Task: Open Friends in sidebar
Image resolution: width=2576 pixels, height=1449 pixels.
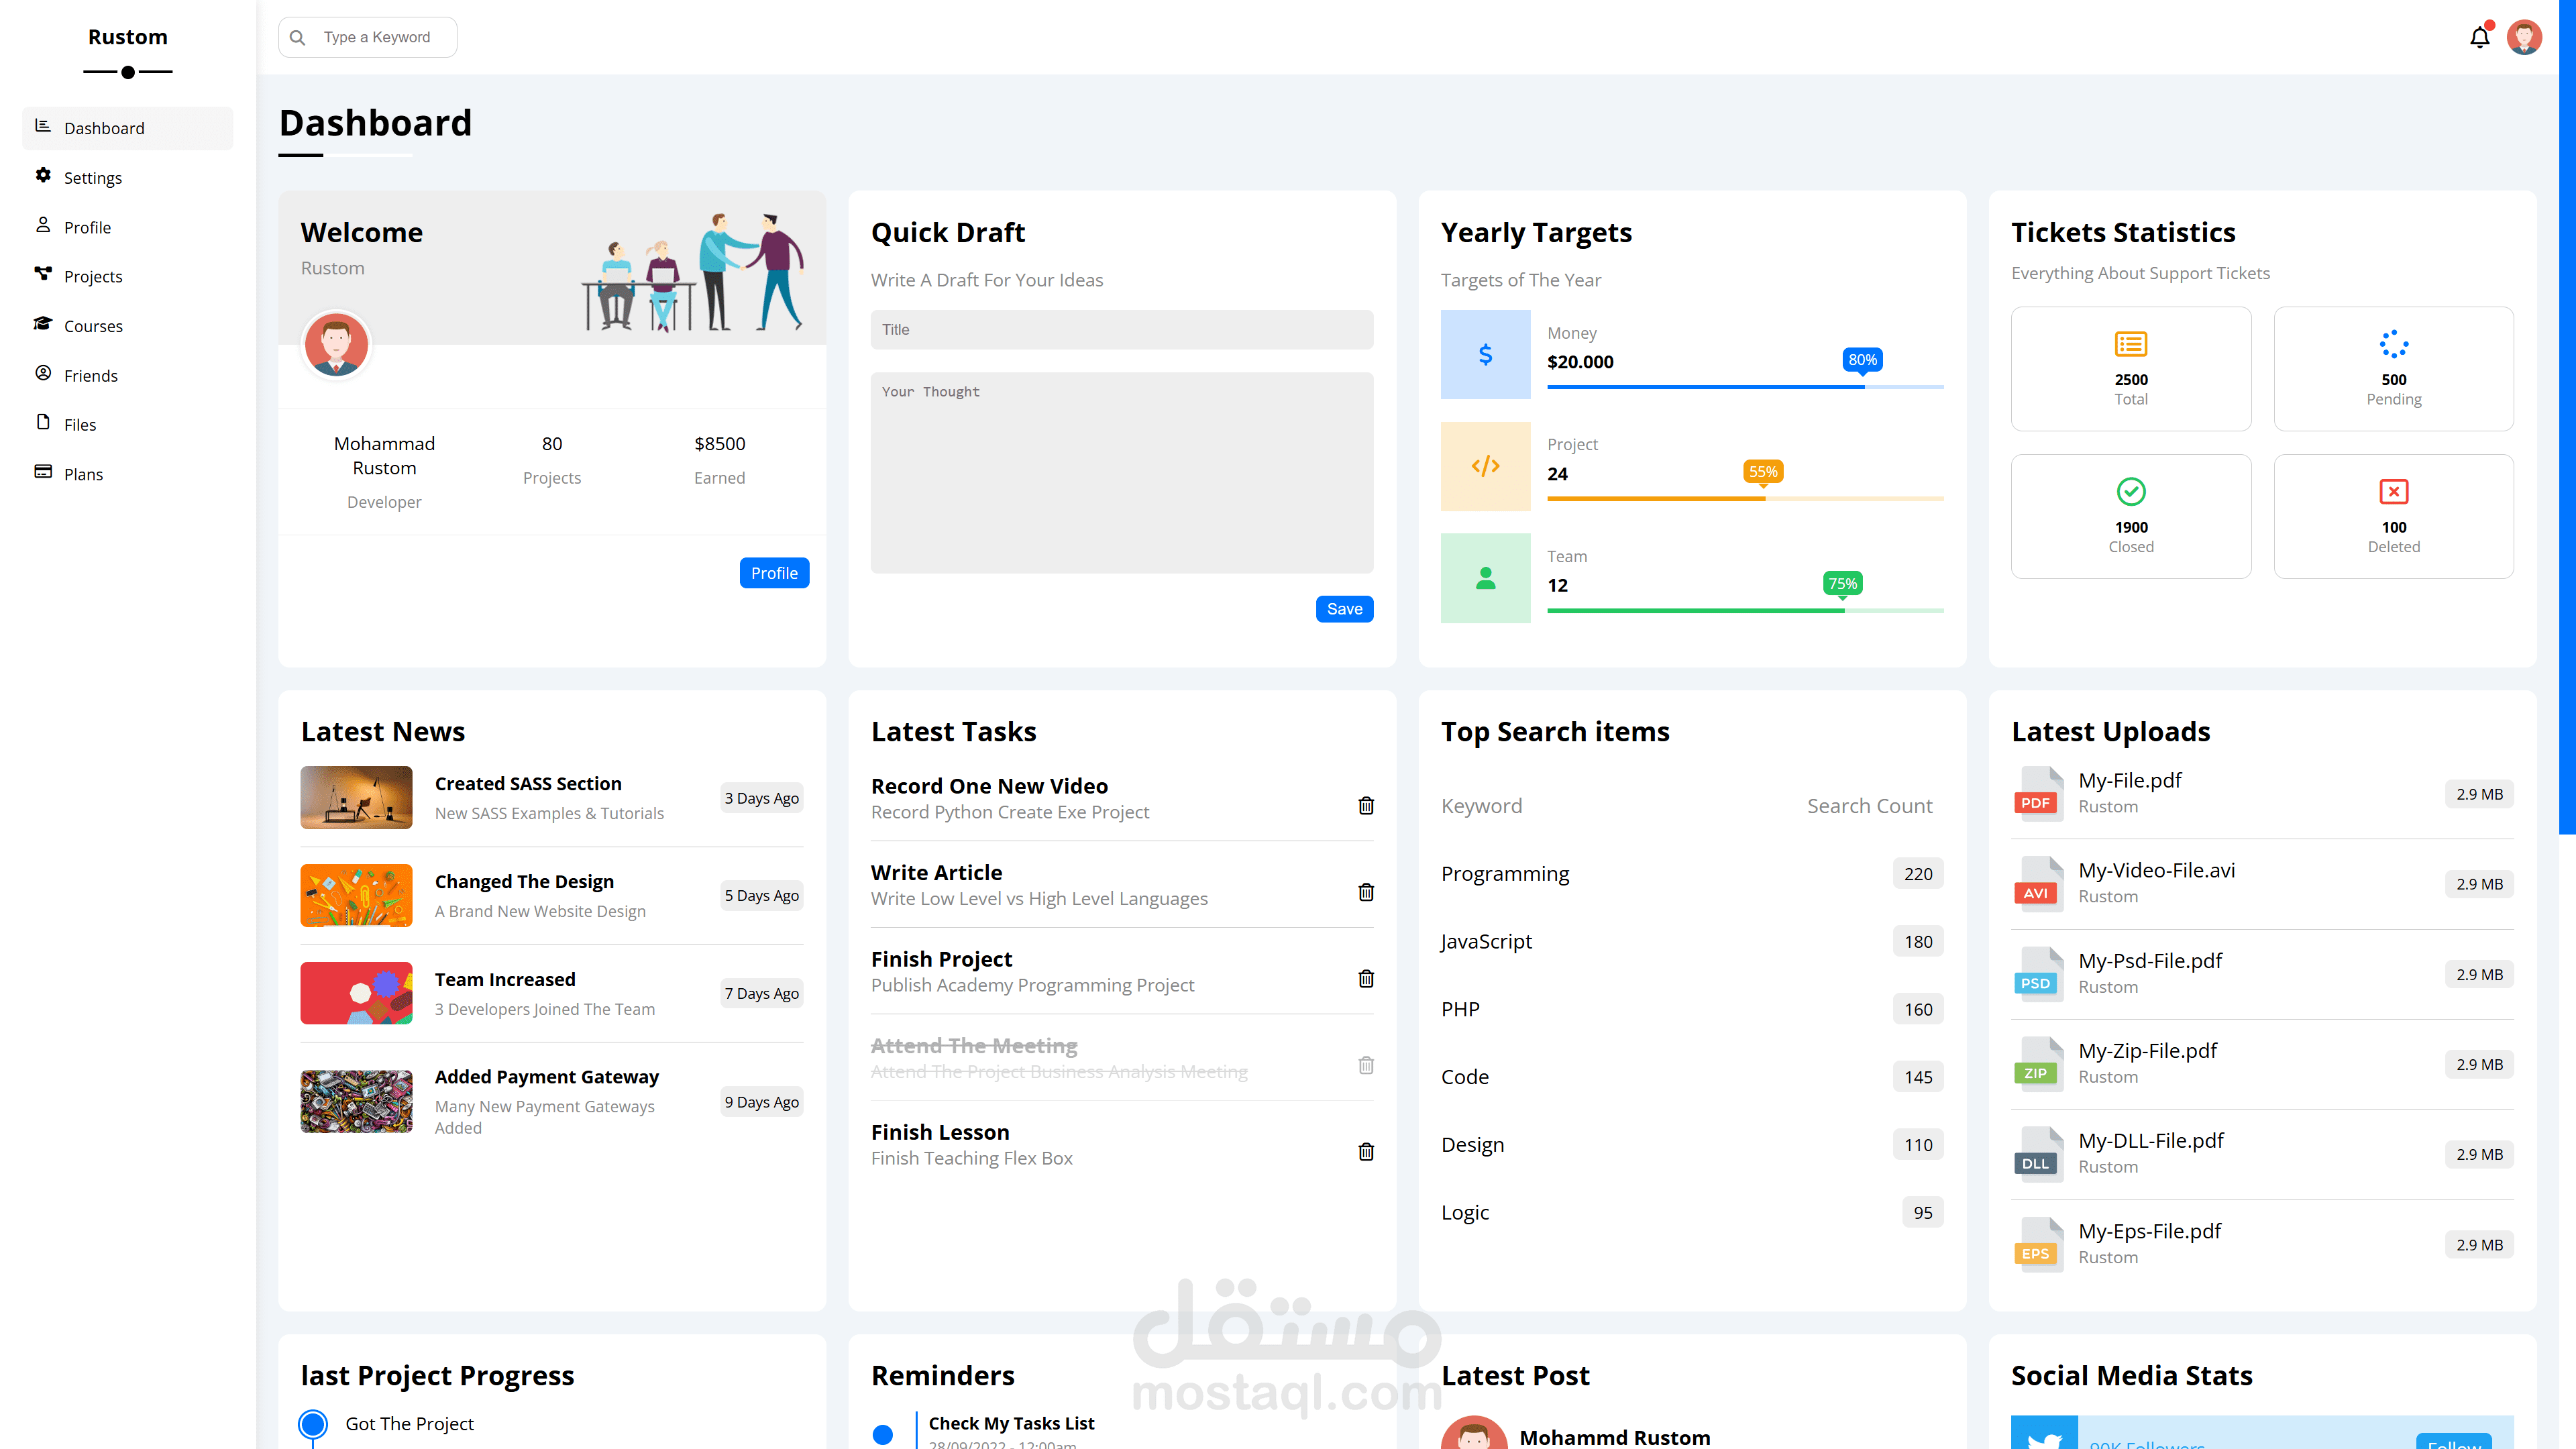Action: [x=127, y=375]
